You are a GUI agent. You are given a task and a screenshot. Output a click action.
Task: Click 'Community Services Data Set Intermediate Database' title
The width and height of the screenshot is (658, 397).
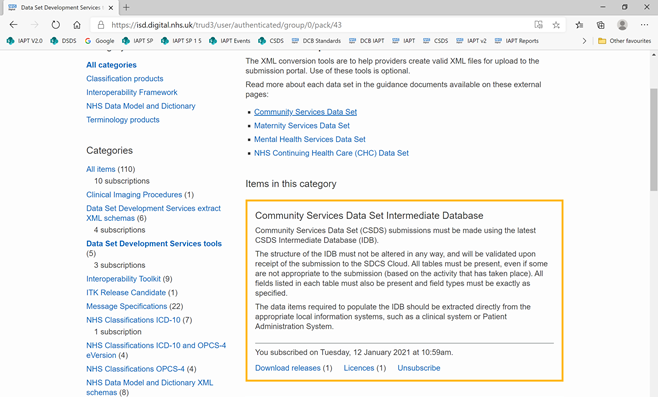pos(369,216)
